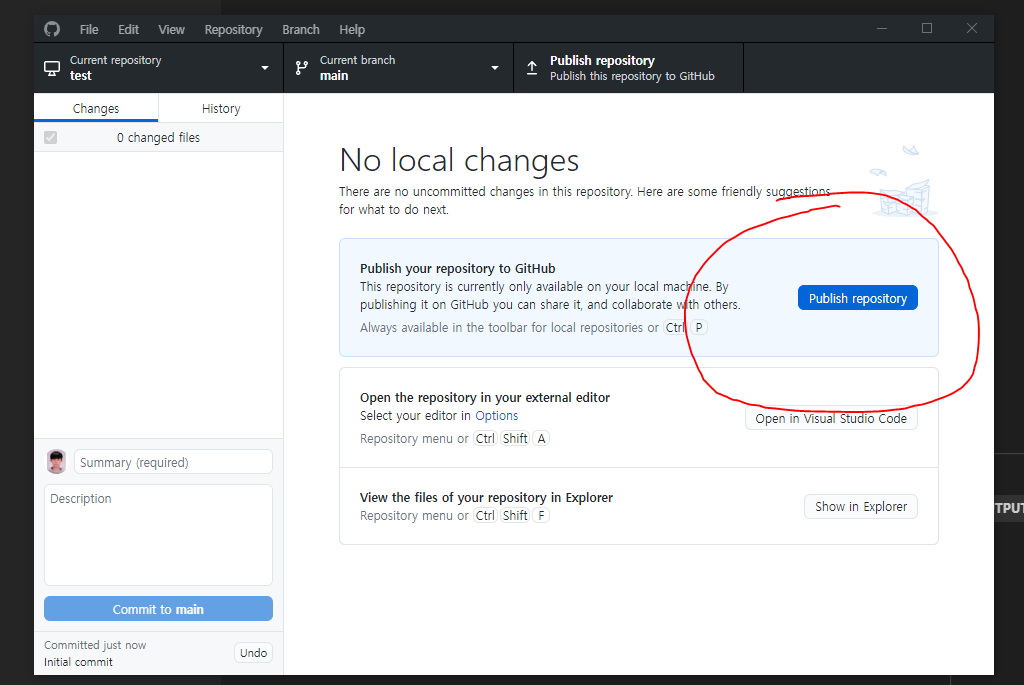The height and width of the screenshot is (685, 1024).
Task: Click the blue Publish repository button
Action: pos(857,298)
